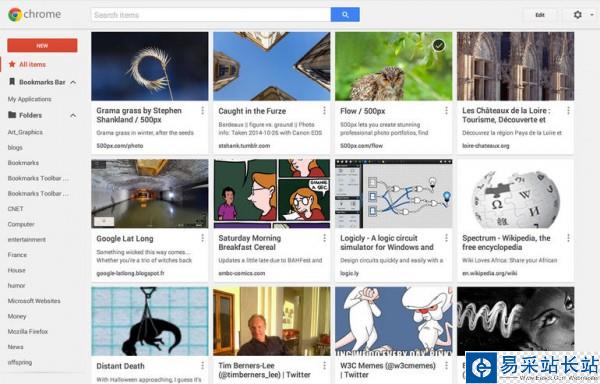Screen dimensions: 600x384
Task: Open Grama grass feather thumbnail
Action: point(150,66)
